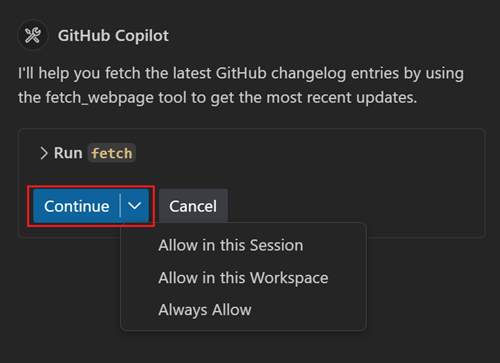Click dark background below the dropdown menu
Screen dimensions: 500x363
243,347
